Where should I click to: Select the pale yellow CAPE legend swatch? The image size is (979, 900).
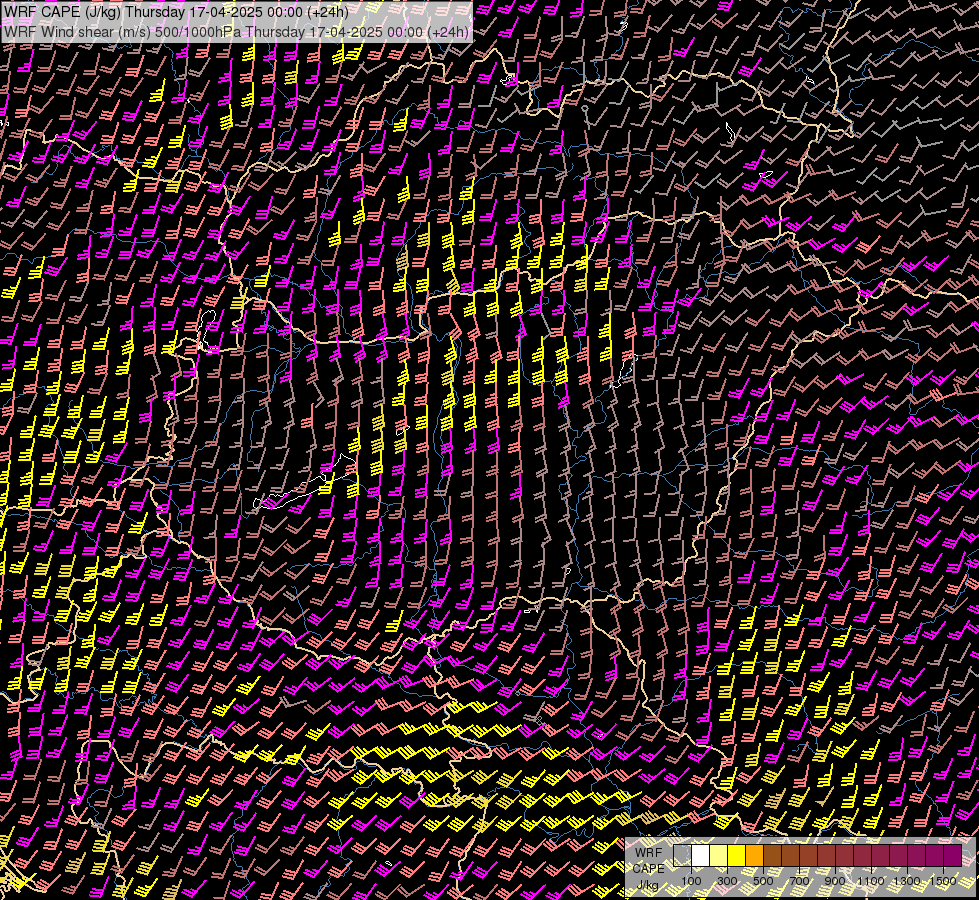click(718, 855)
